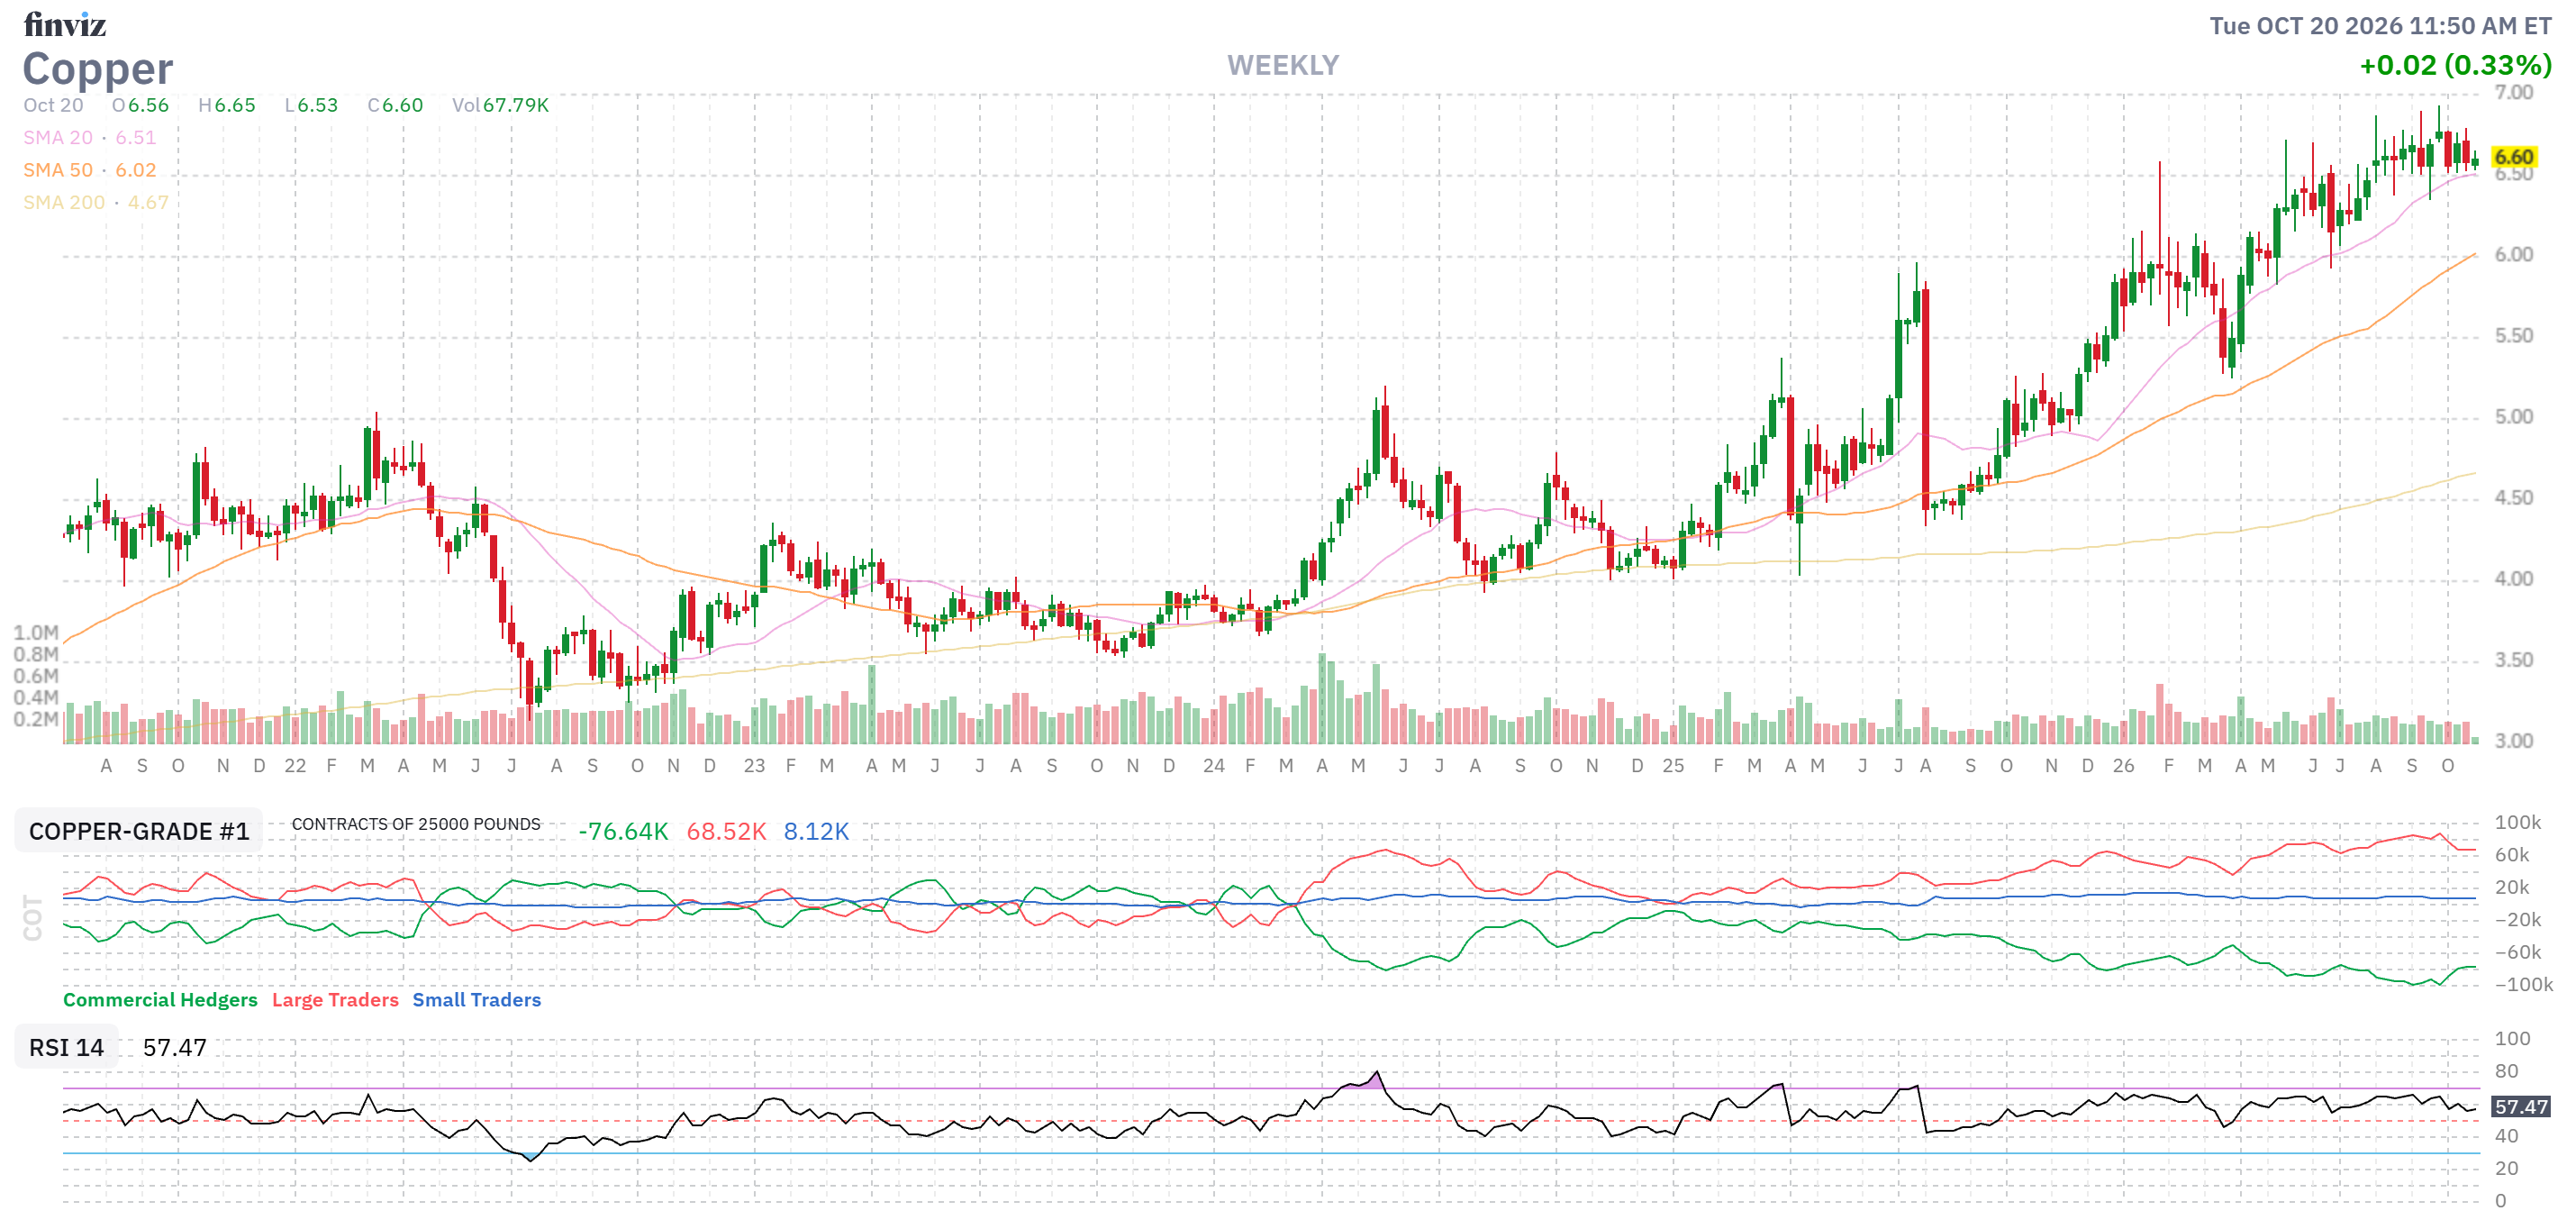Click the Vol 67.79K readout
The width and height of the screenshot is (2576, 1229).
point(500,105)
